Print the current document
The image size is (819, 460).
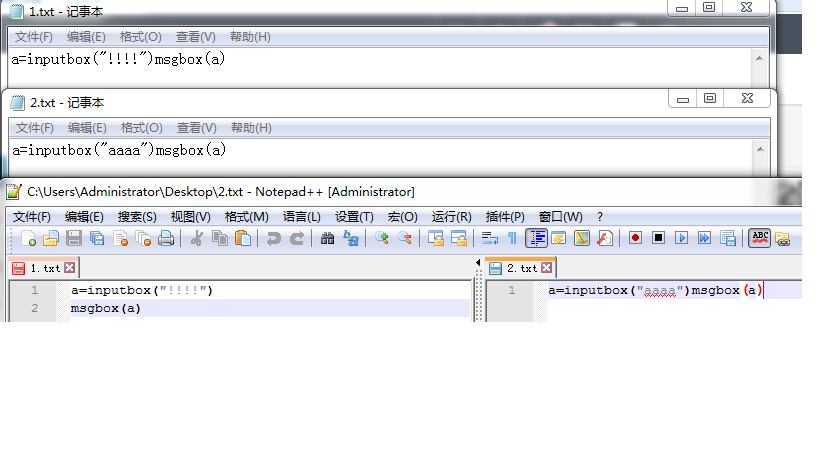point(166,239)
